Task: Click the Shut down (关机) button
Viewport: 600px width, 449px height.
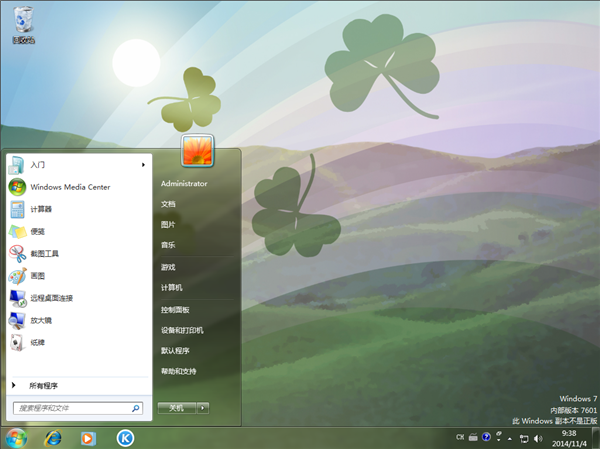Action: point(176,408)
